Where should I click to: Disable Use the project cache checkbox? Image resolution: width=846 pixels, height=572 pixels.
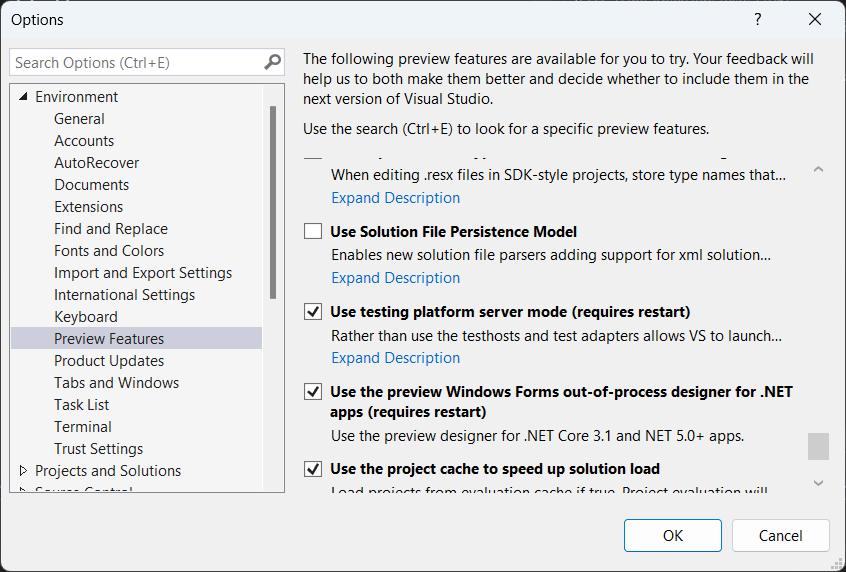(313, 468)
